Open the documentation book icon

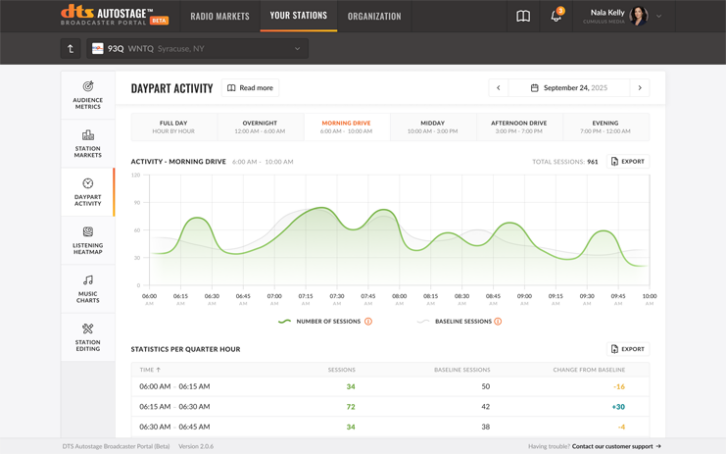point(523,16)
